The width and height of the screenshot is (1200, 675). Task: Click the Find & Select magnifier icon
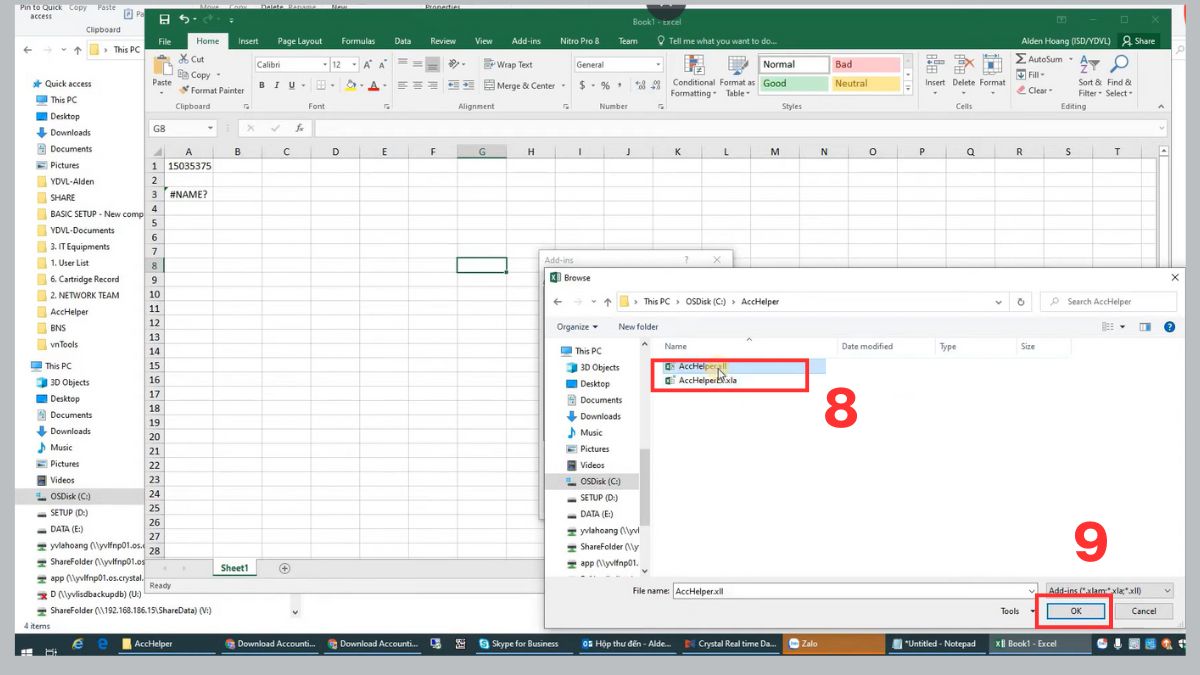click(x=1118, y=65)
